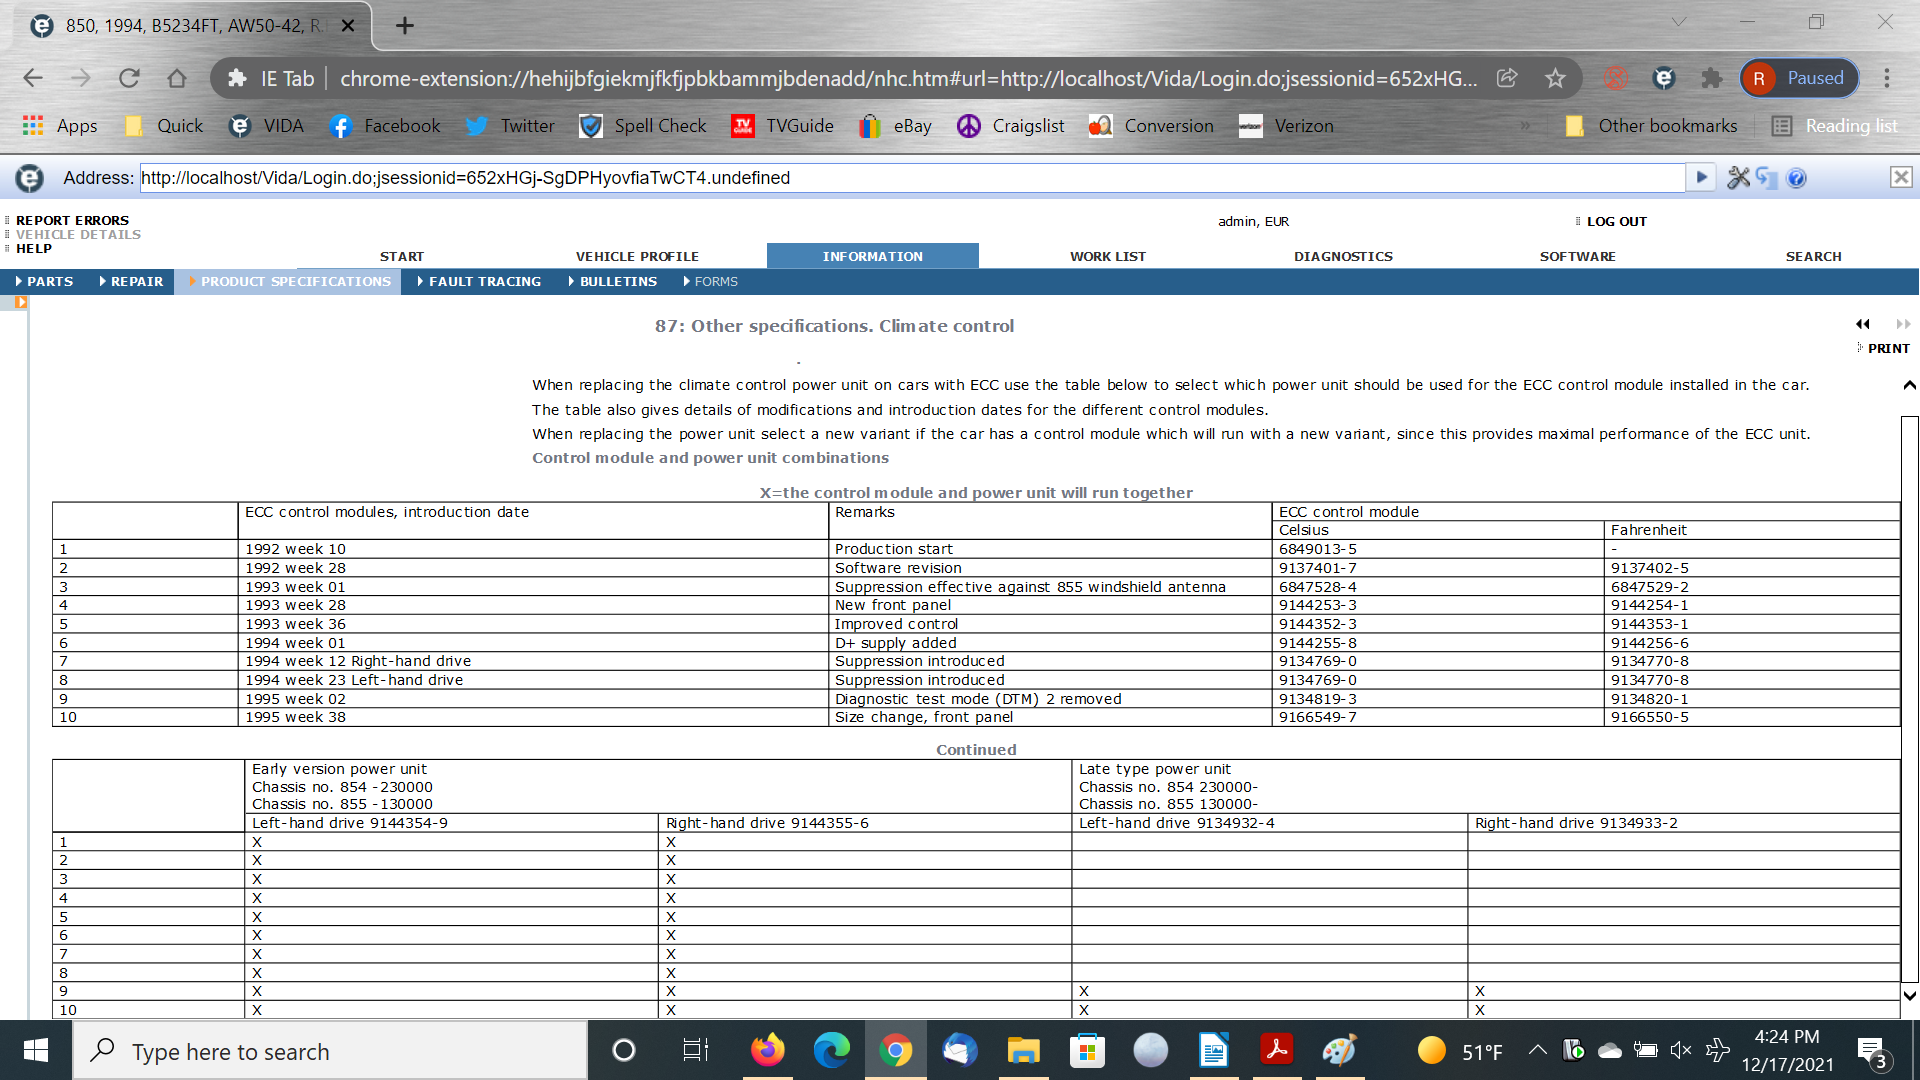Bookmark page with star icon
Viewport: 1920px width, 1080px height.
[x=1555, y=78]
